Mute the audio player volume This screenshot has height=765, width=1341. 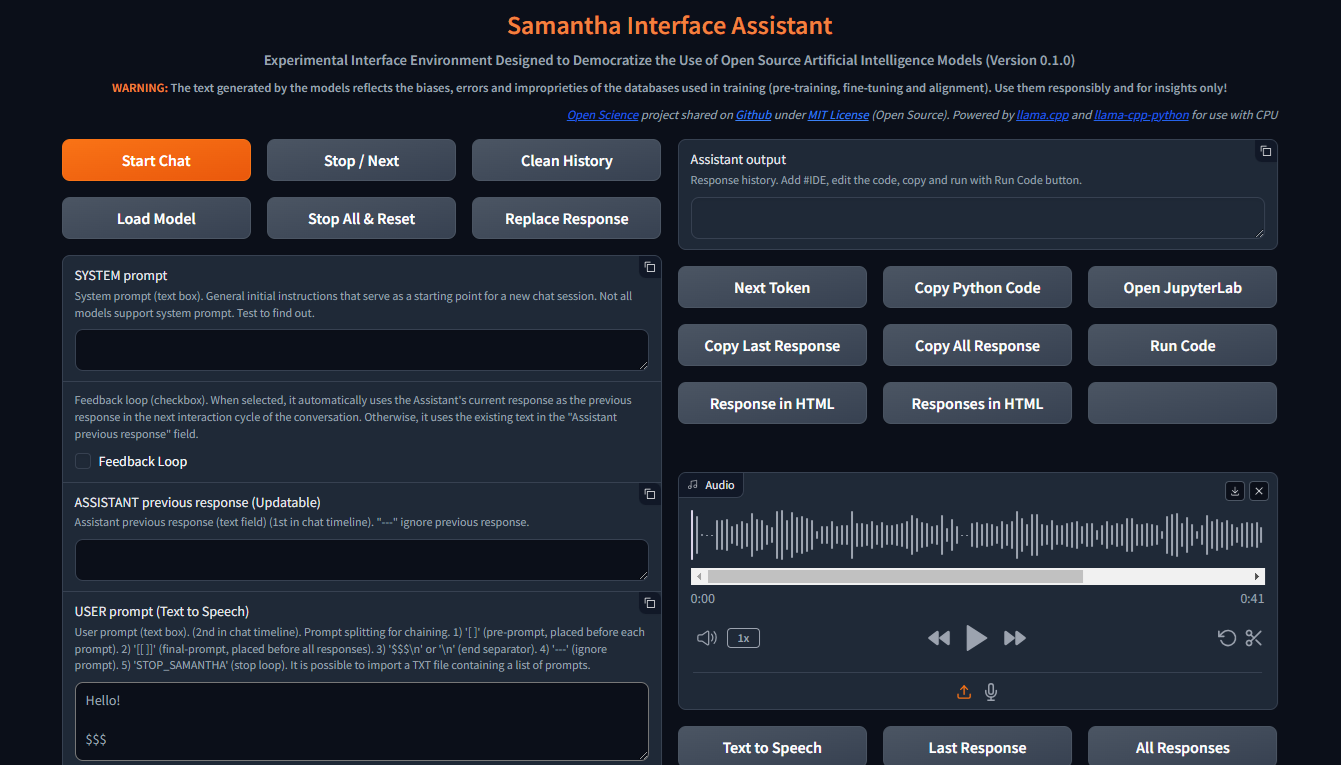(706, 638)
